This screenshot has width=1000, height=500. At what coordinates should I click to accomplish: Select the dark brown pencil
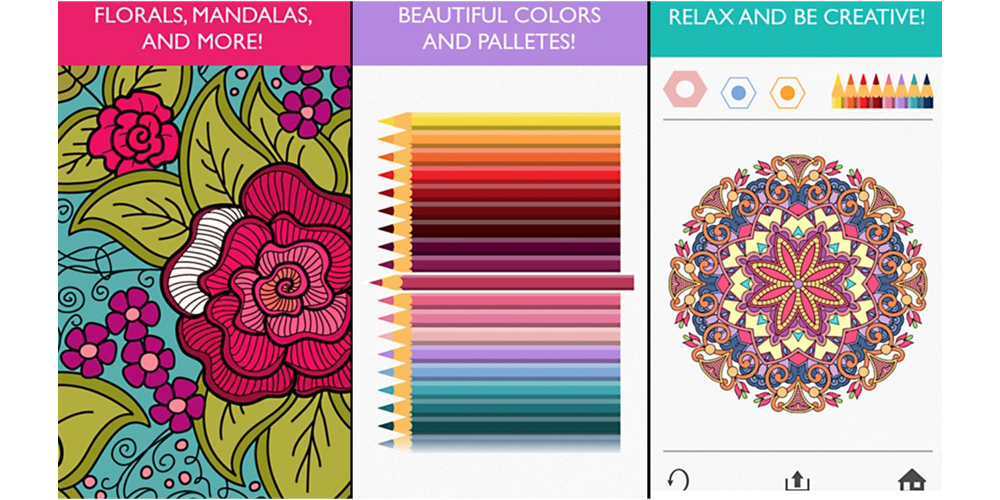499,228
